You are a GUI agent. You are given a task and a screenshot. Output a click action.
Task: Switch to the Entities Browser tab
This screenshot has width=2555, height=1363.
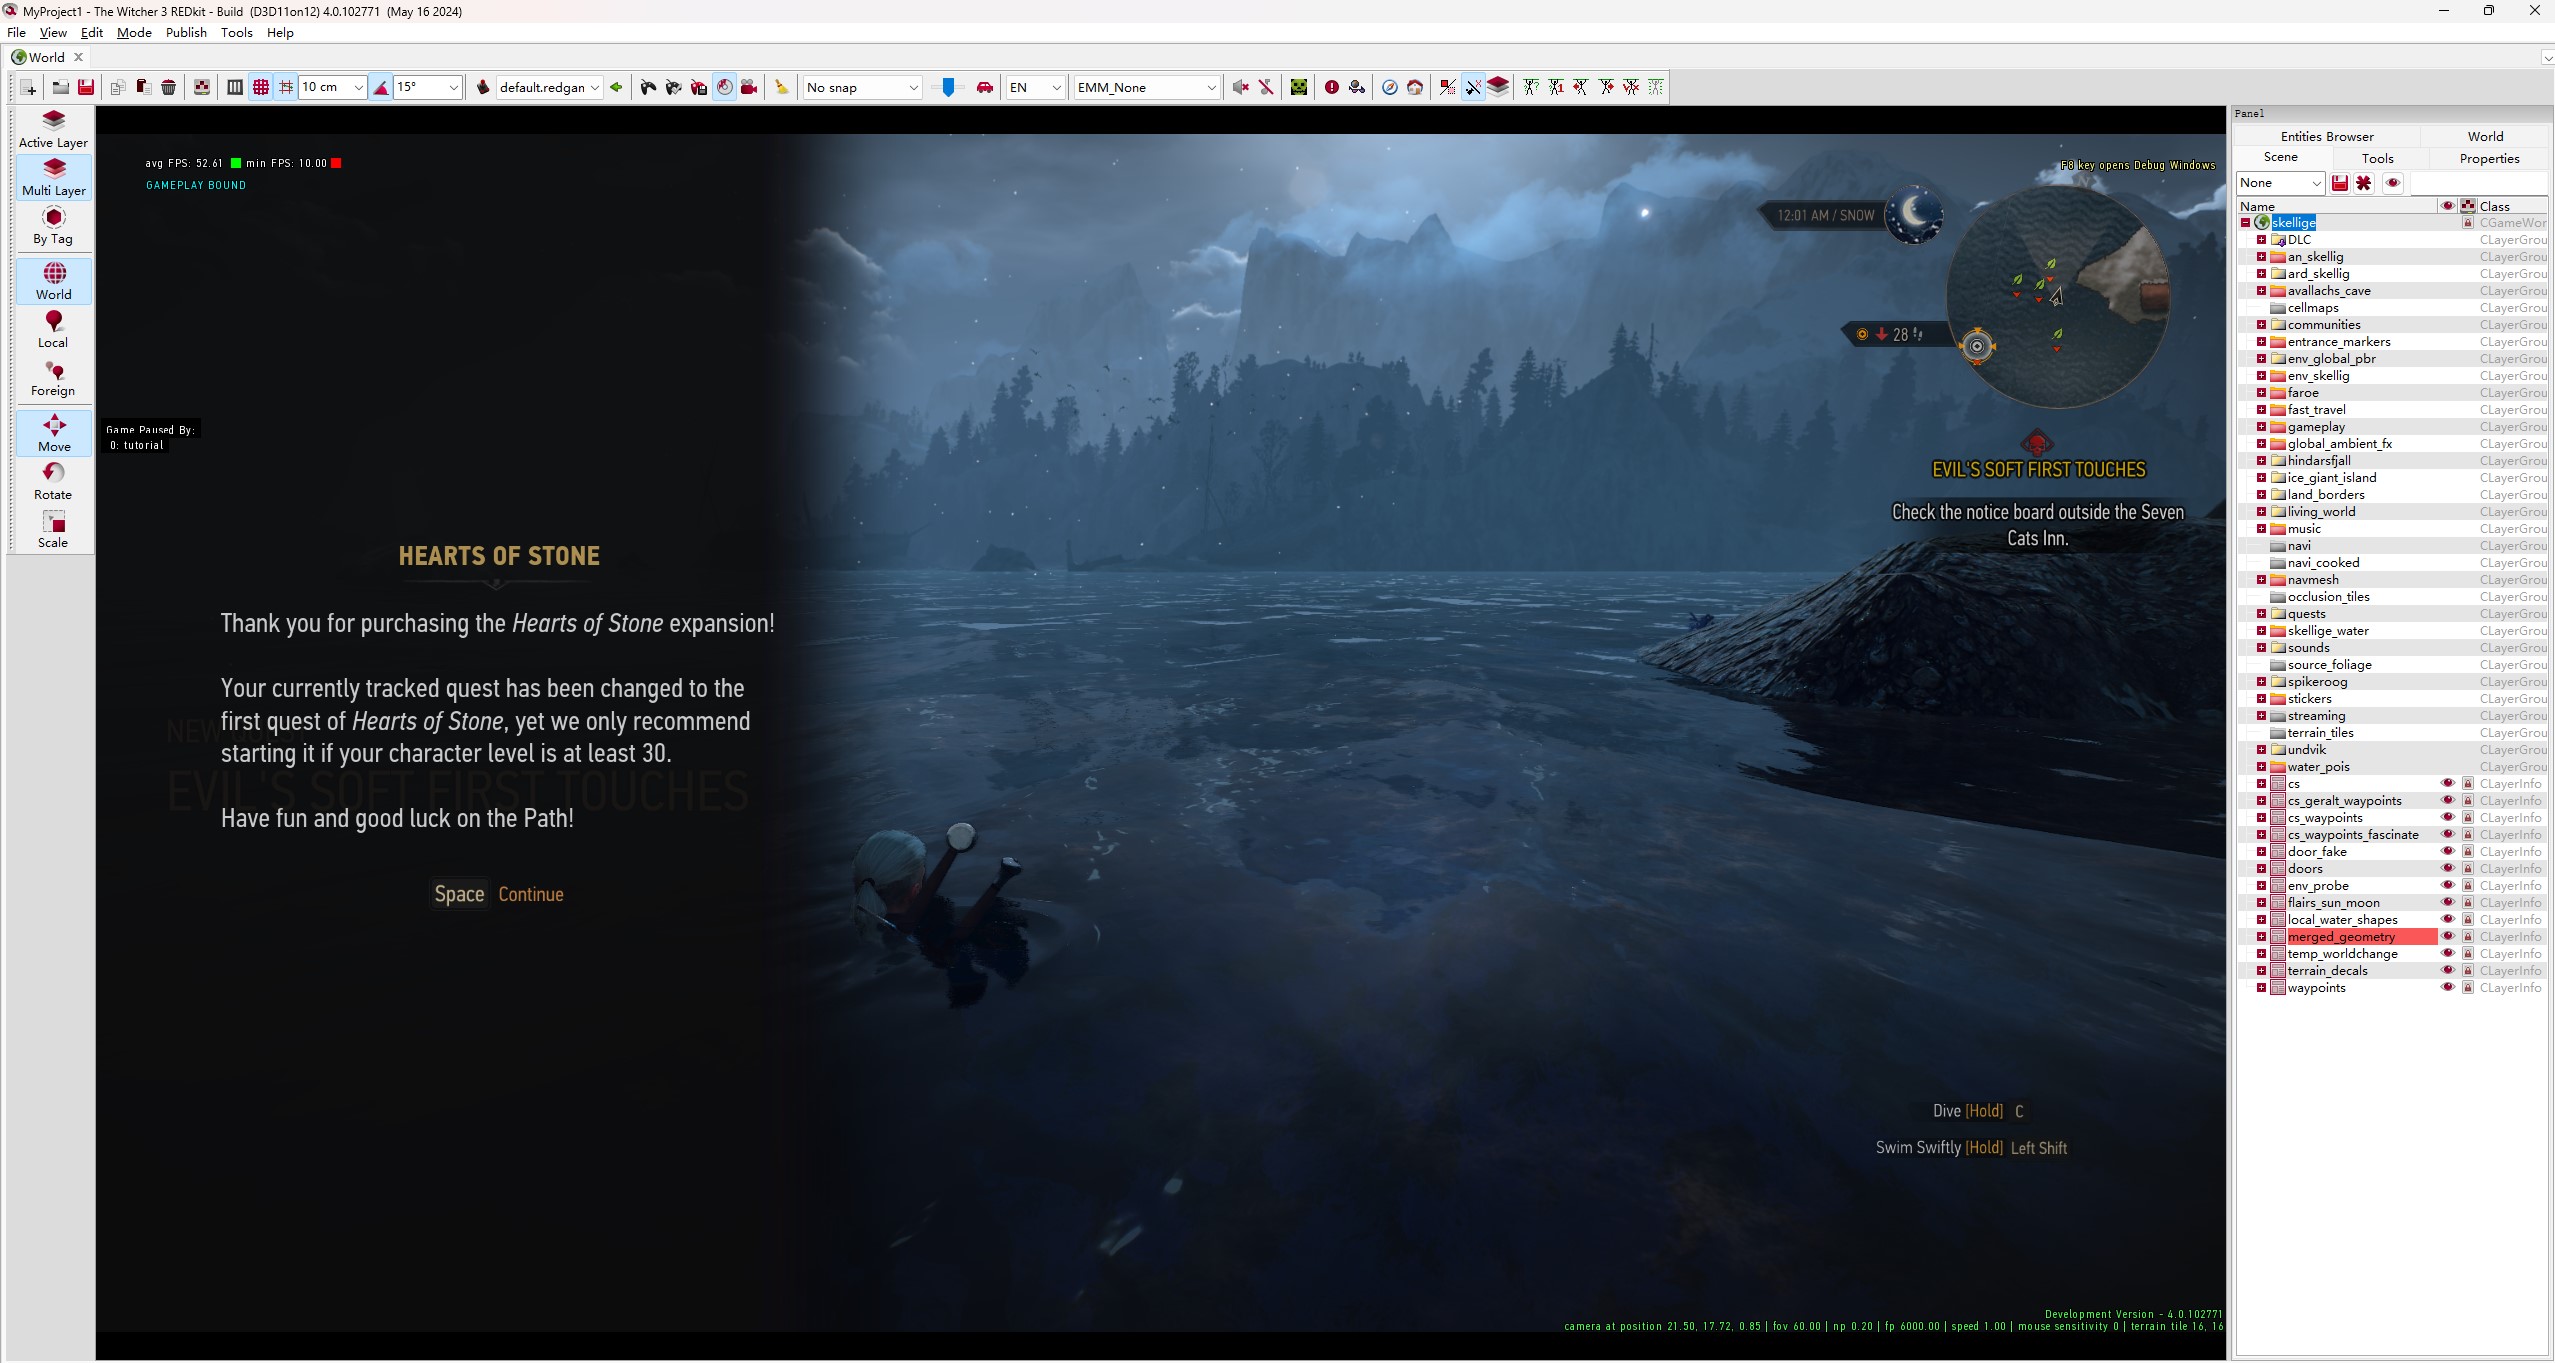2326,136
